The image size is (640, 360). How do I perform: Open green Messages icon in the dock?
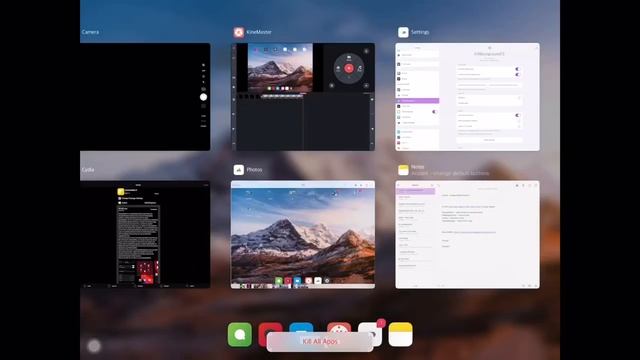coord(240,335)
